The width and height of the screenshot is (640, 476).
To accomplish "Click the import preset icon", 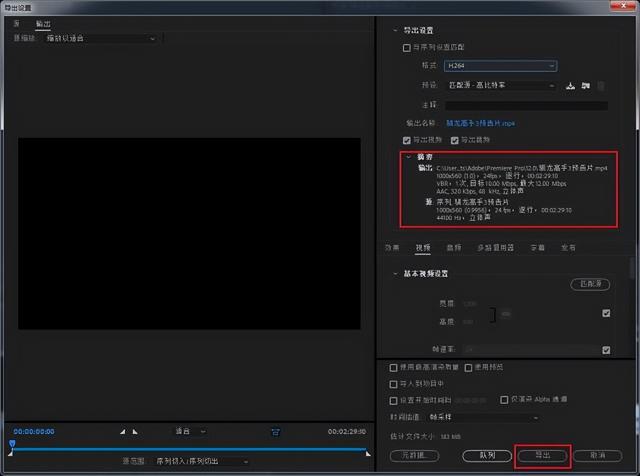I will pos(586,86).
